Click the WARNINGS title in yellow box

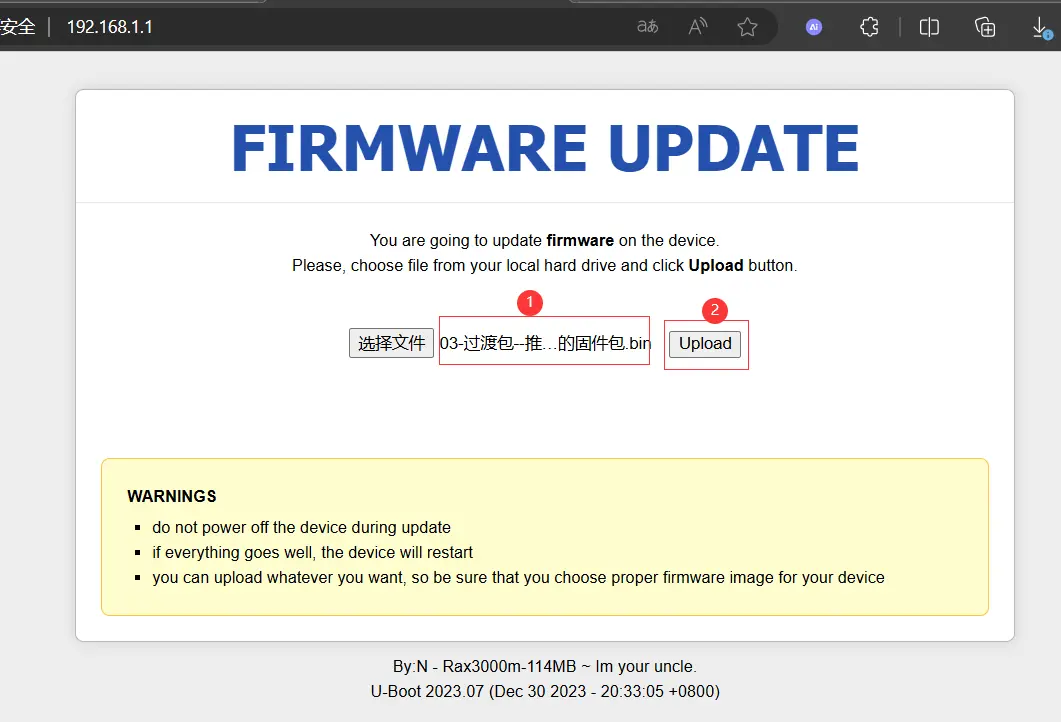point(172,496)
